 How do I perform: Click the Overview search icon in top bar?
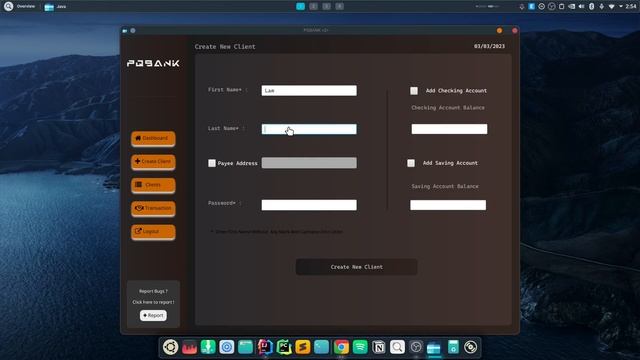(x=9, y=6)
